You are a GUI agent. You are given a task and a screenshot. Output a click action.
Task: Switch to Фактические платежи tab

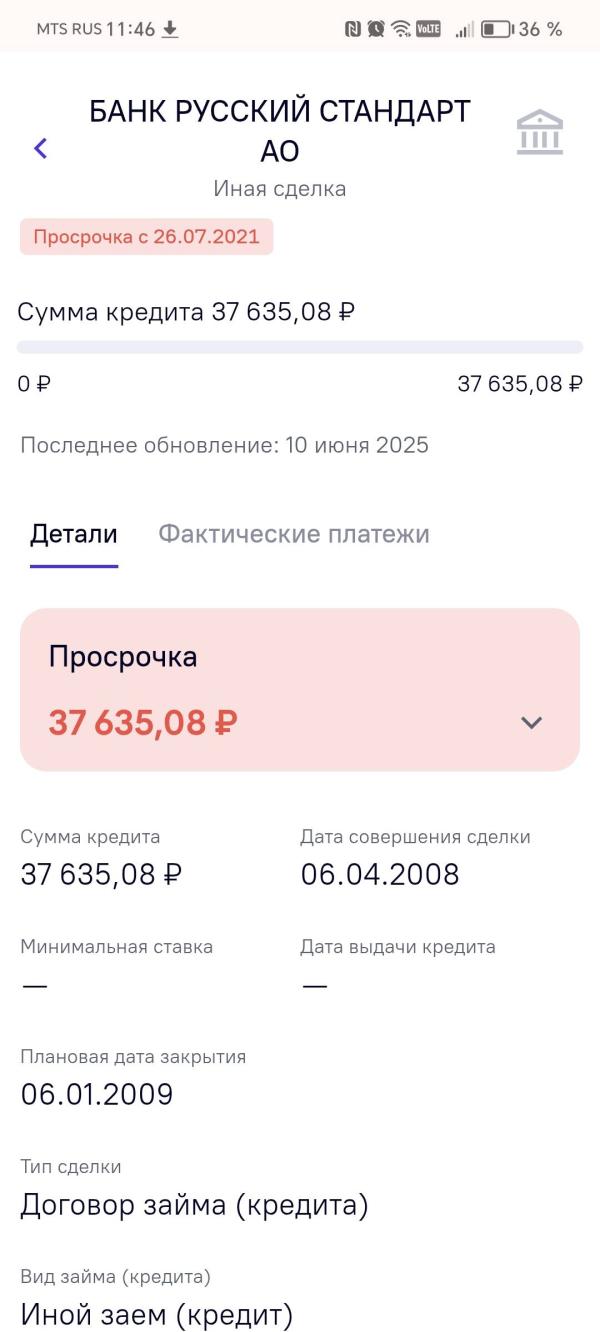294,534
